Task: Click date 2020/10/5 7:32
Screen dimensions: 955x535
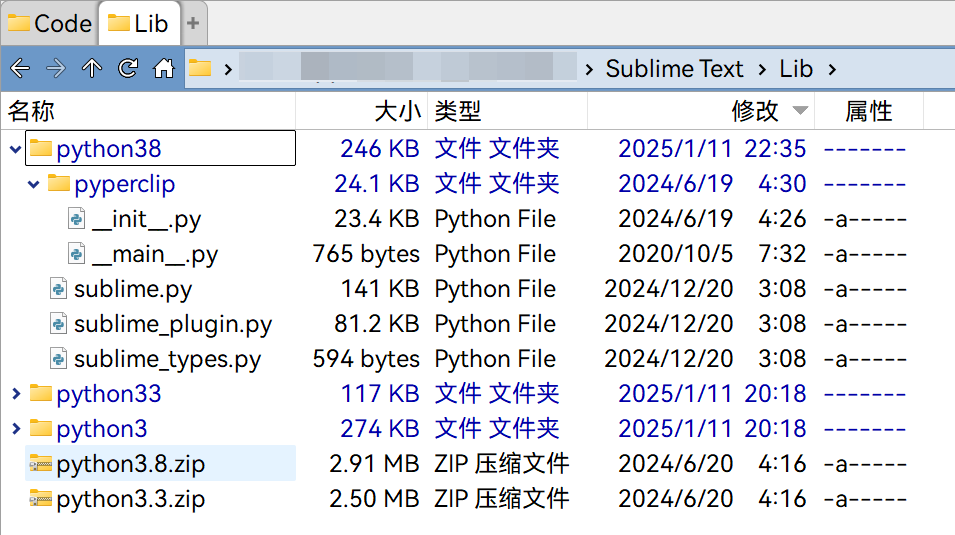Action: tap(712, 254)
